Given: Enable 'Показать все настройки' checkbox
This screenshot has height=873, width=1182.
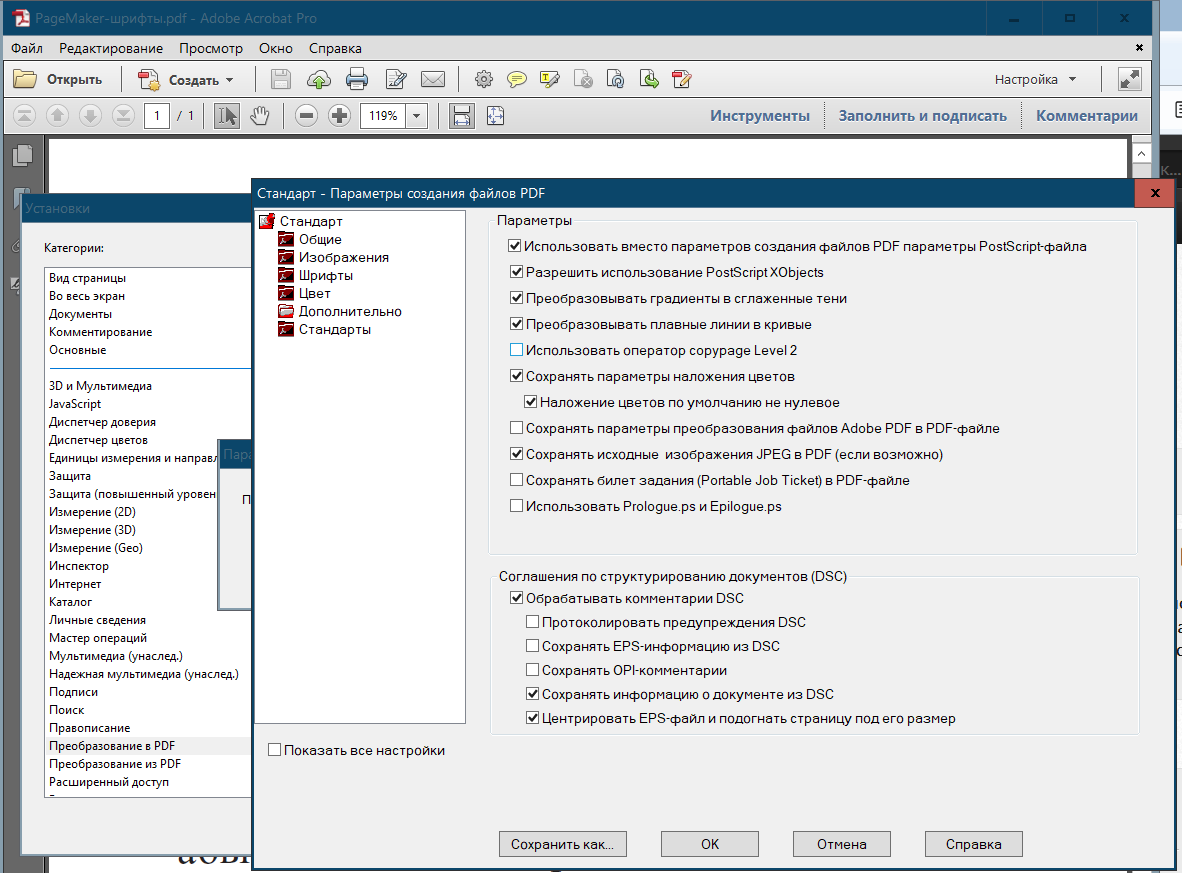Looking at the screenshot, I should pyautogui.click(x=274, y=750).
